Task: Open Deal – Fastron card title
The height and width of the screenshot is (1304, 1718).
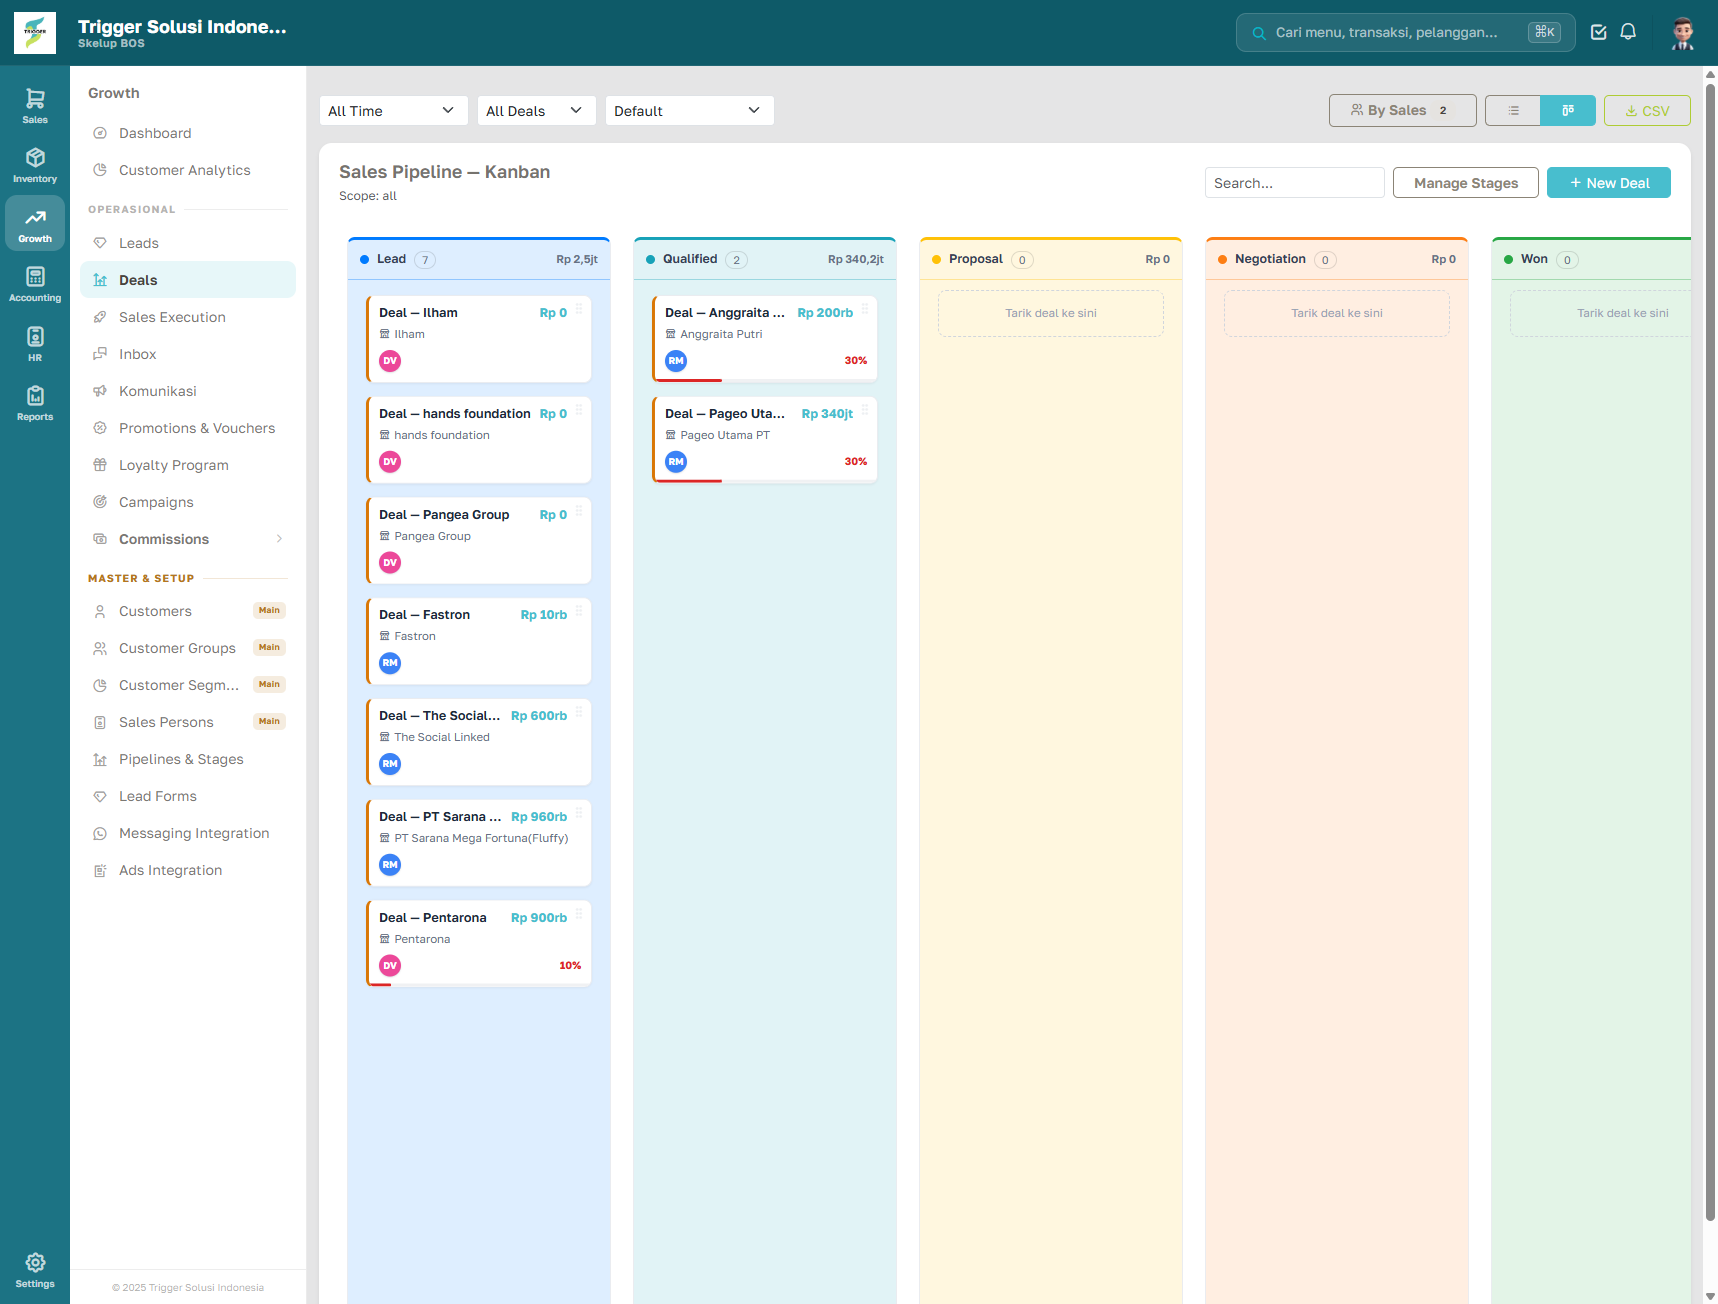Action: (424, 615)
